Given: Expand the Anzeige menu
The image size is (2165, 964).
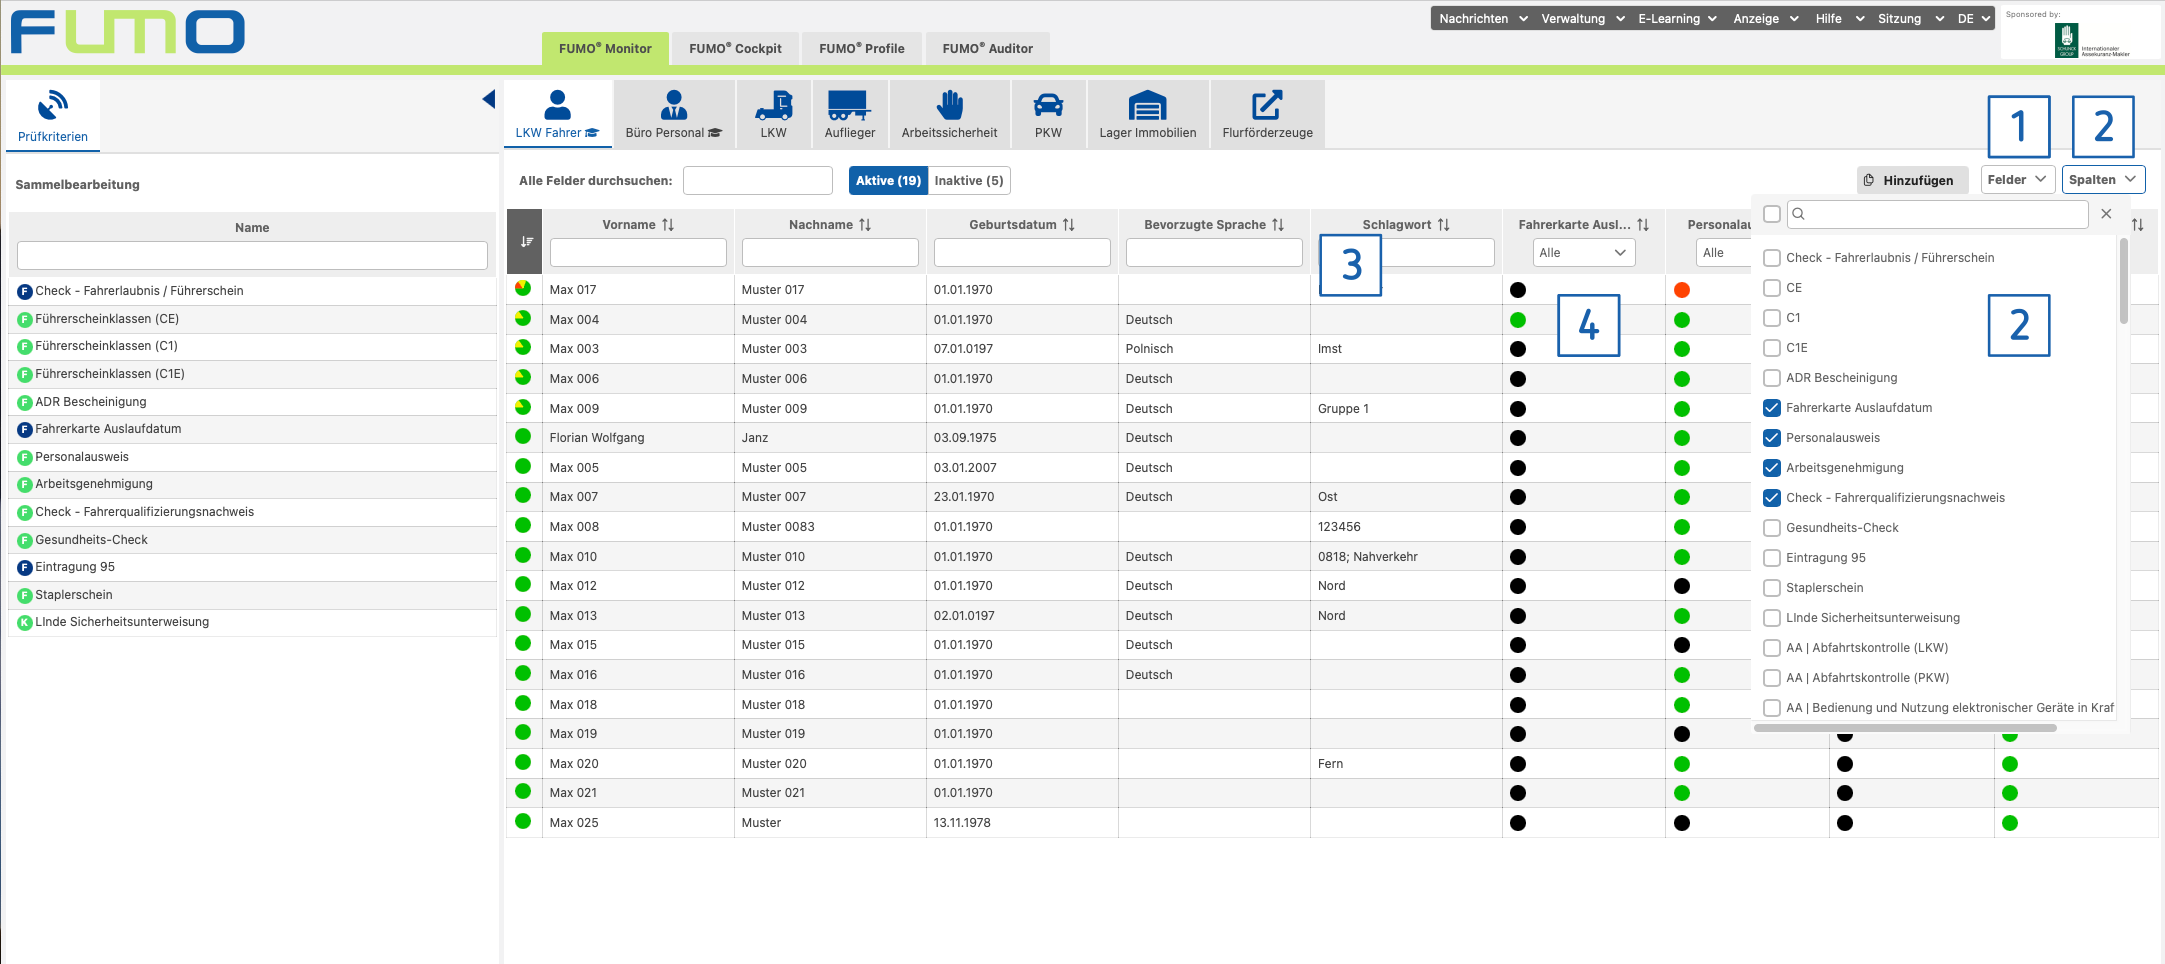Looking at the screenshot, I should point(1765,19).
